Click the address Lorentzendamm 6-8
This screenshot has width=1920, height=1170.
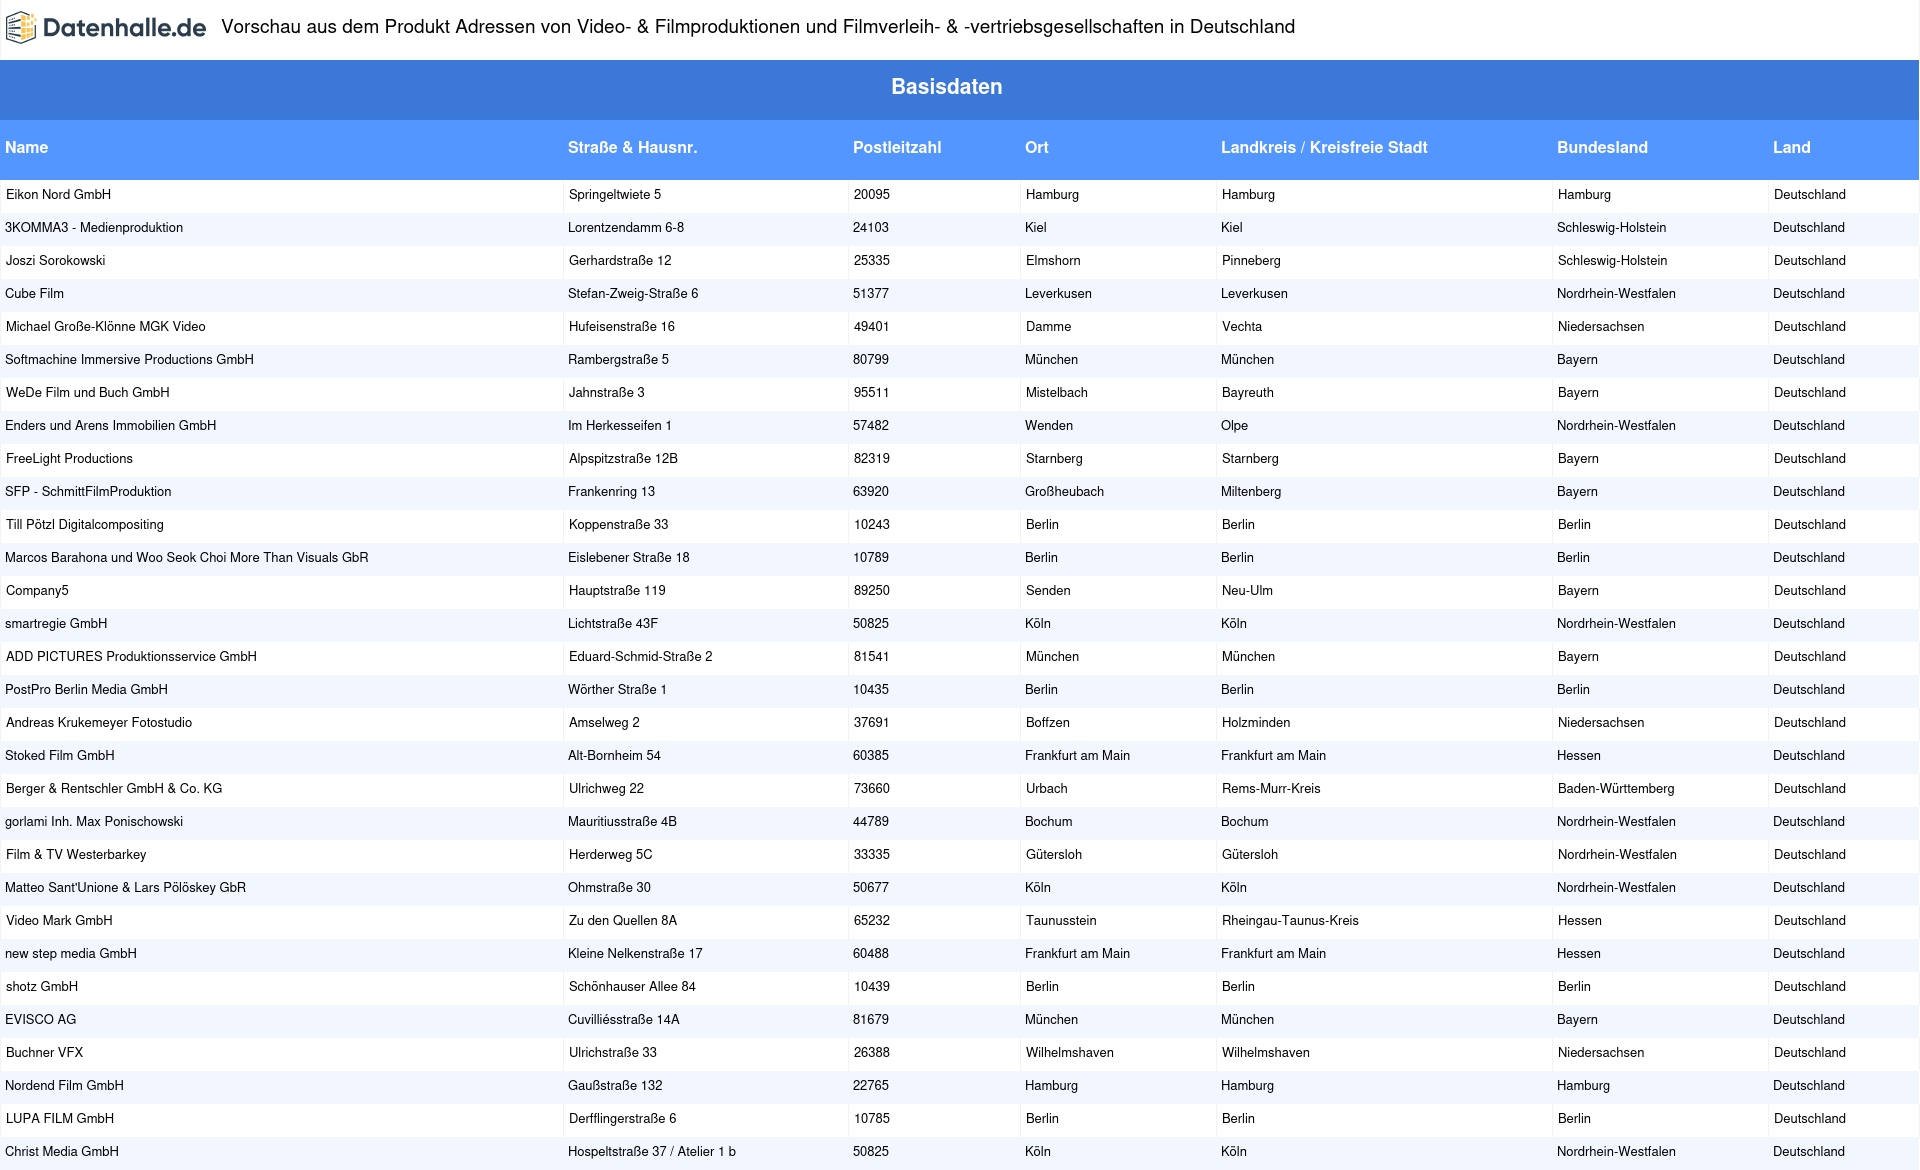[x=626, y=228]
